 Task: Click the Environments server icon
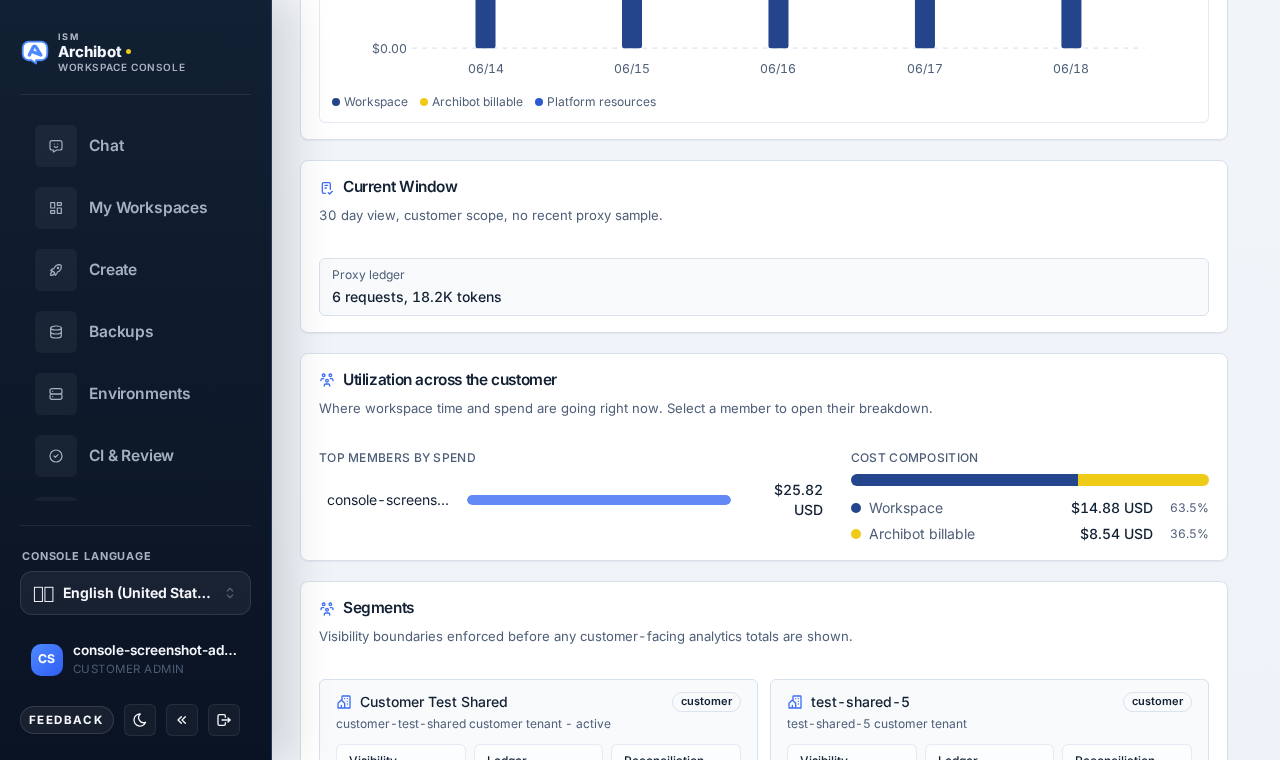point(56,394)
